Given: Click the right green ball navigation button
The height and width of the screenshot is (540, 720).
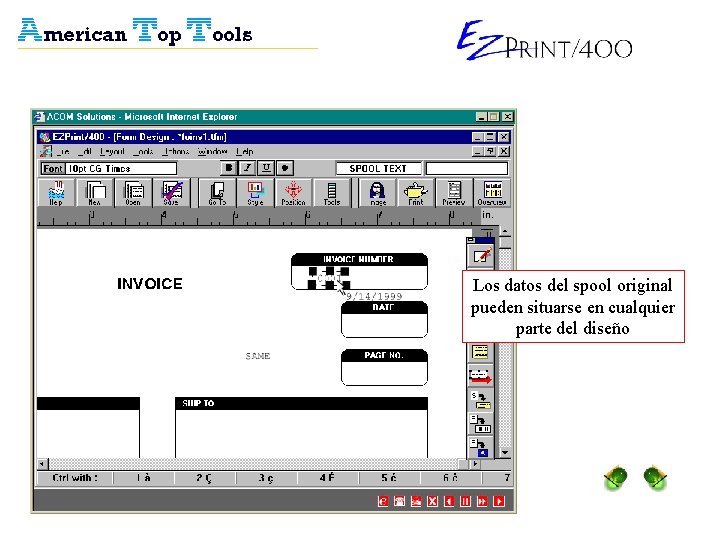Looking at the screenshot, I should tap(655, 478).
